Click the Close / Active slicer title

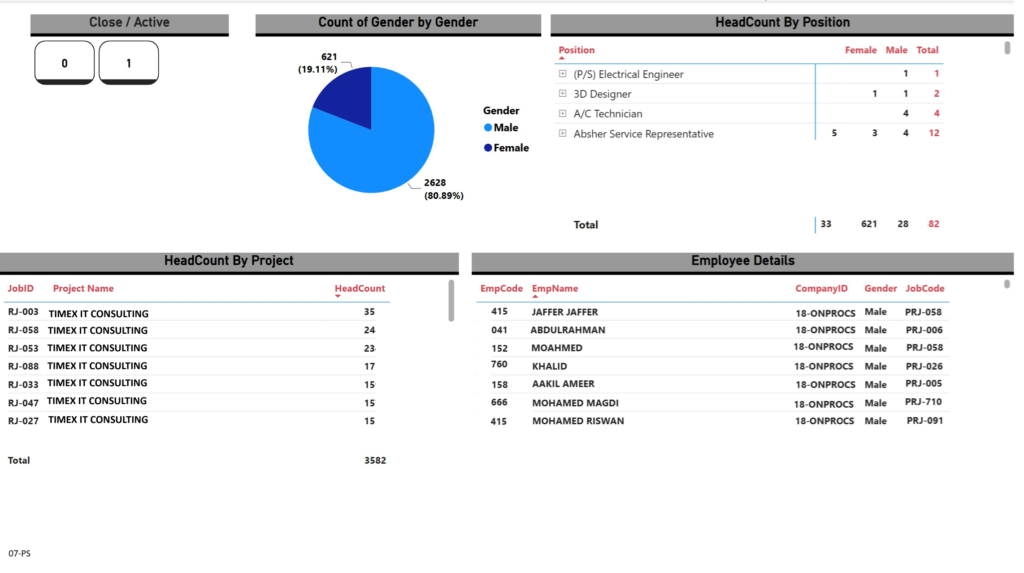pyautogui.click(x=129, y=22)
